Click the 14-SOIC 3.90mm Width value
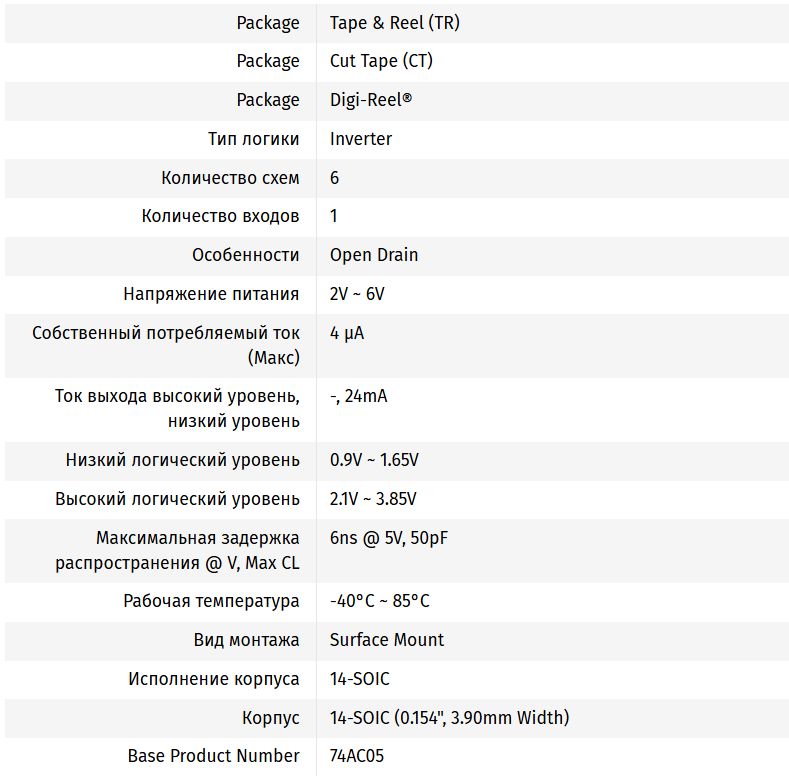The width and height of the screenshot is (789, 776). click(449, 718)
